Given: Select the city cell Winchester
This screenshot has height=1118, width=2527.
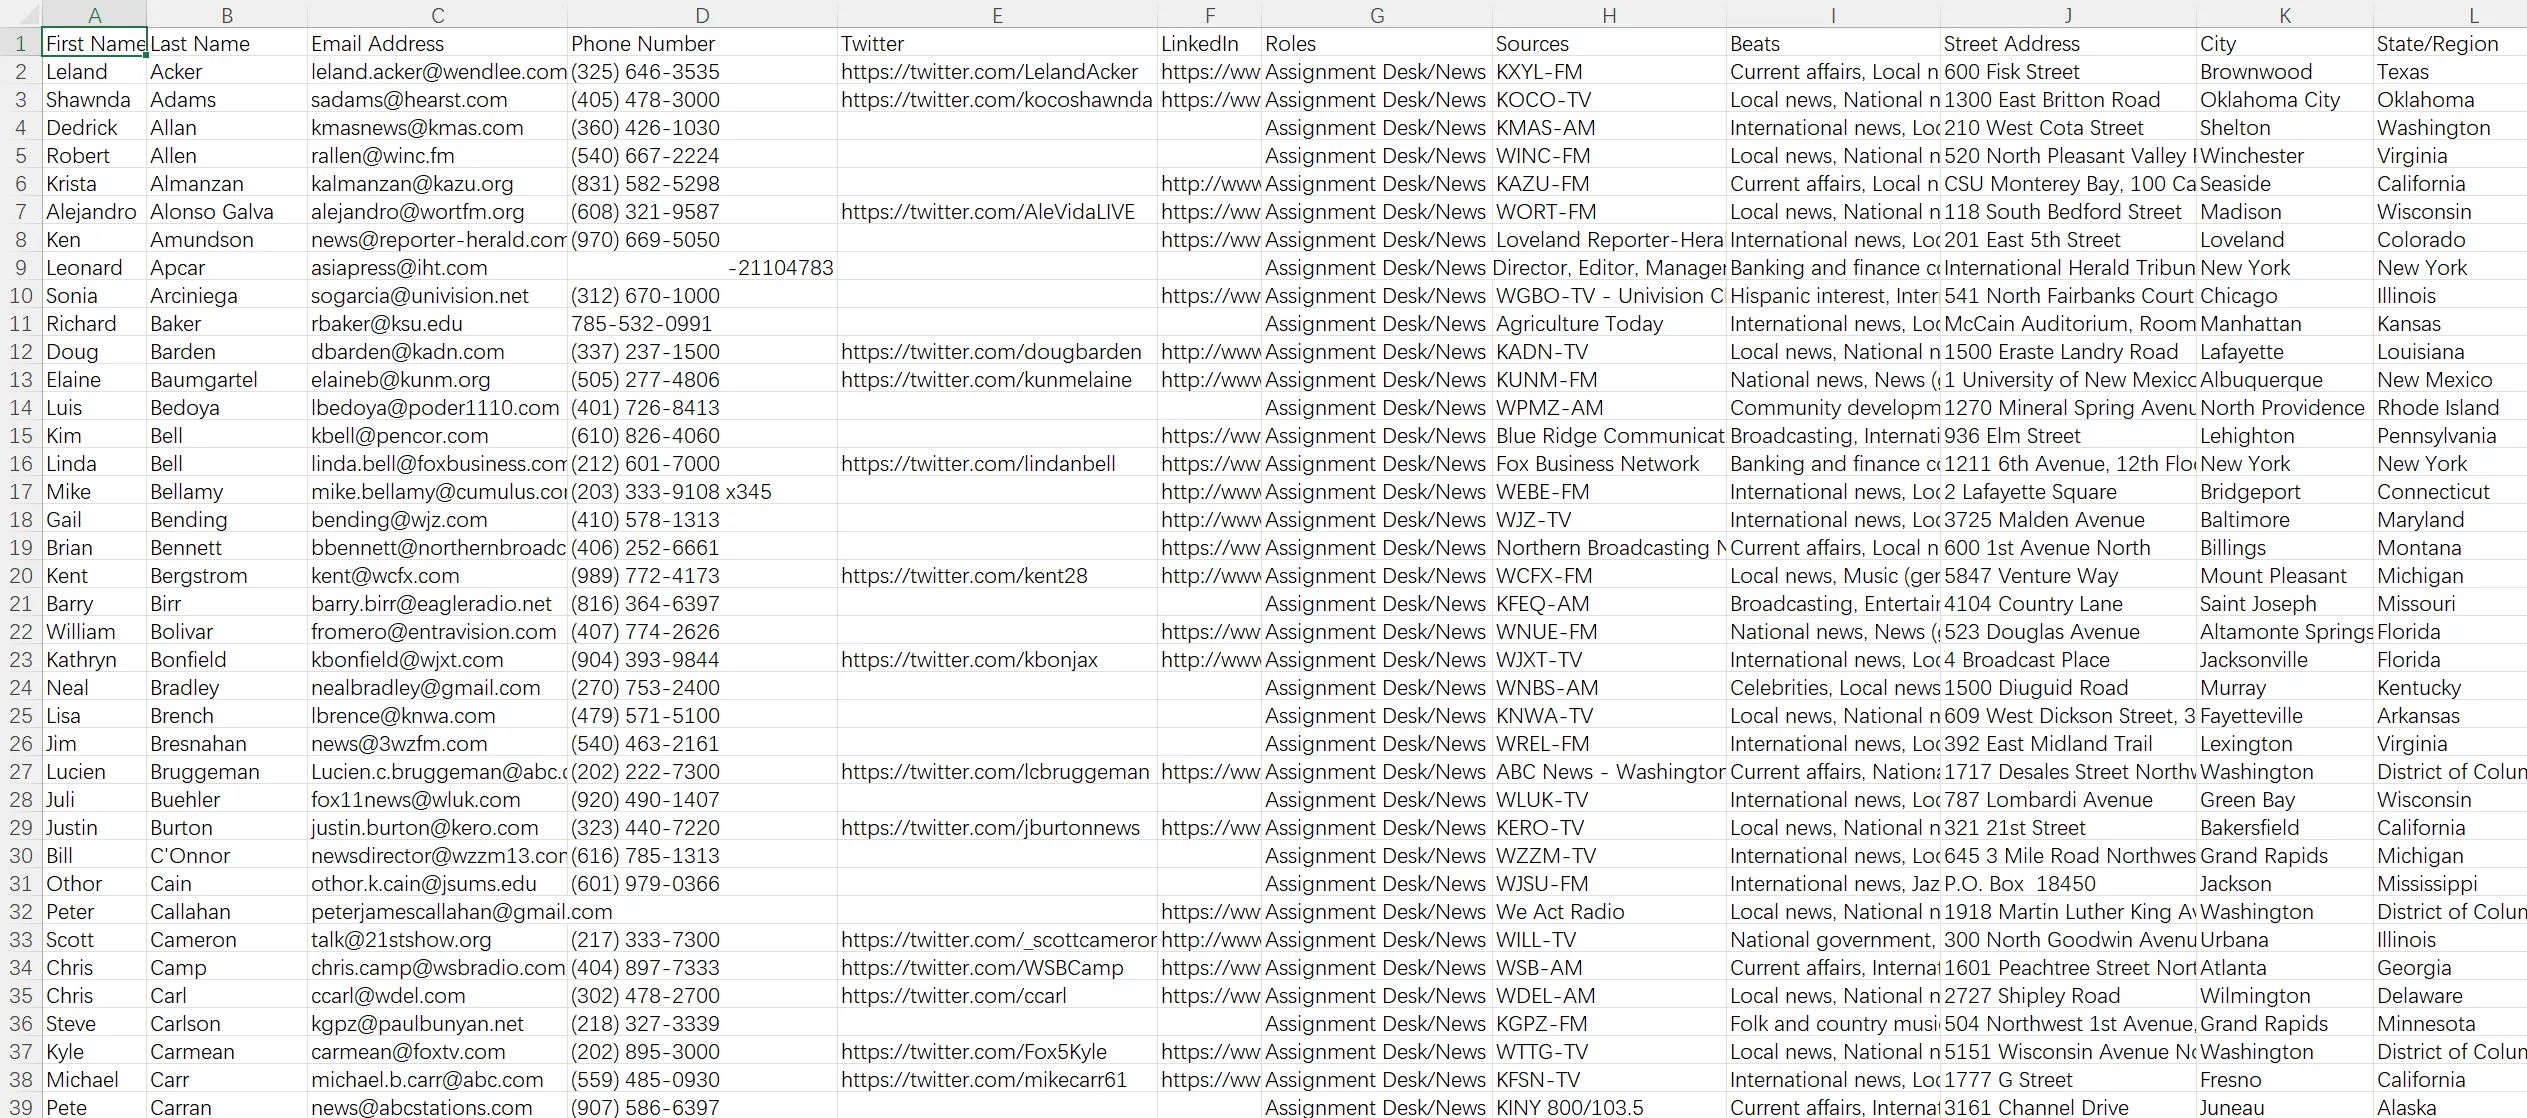Looking at the screenshot, I should tap(2285, 156).
